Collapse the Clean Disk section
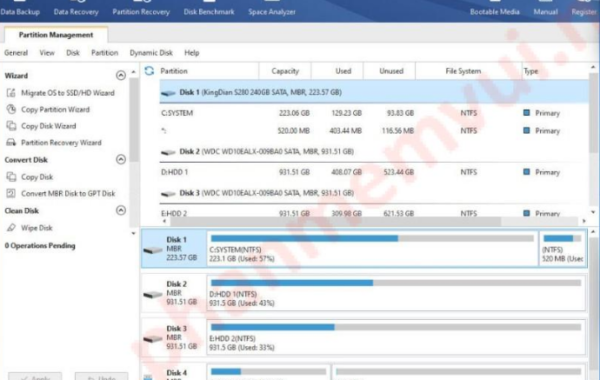The width and height of the screenshot is (600, 380). point(121,210)
